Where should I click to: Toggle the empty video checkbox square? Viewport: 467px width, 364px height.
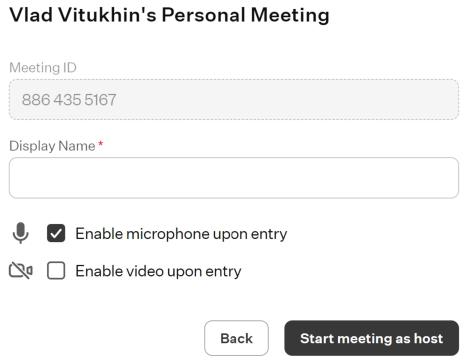(56, 270)
